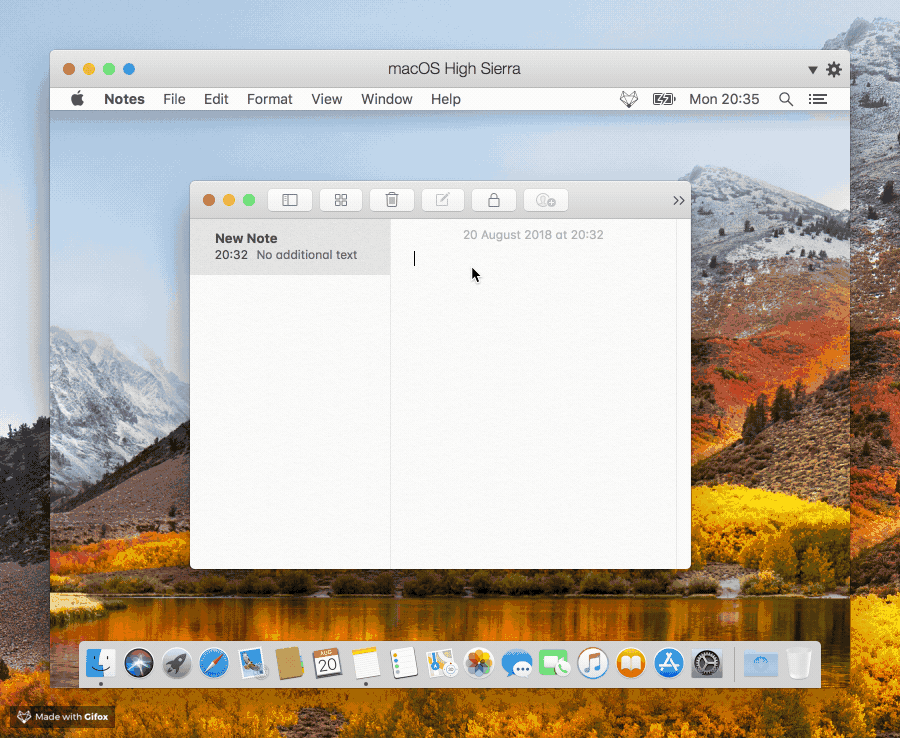
Task: Open App Store icon in Dock
Action: click(x=669, y=663)
